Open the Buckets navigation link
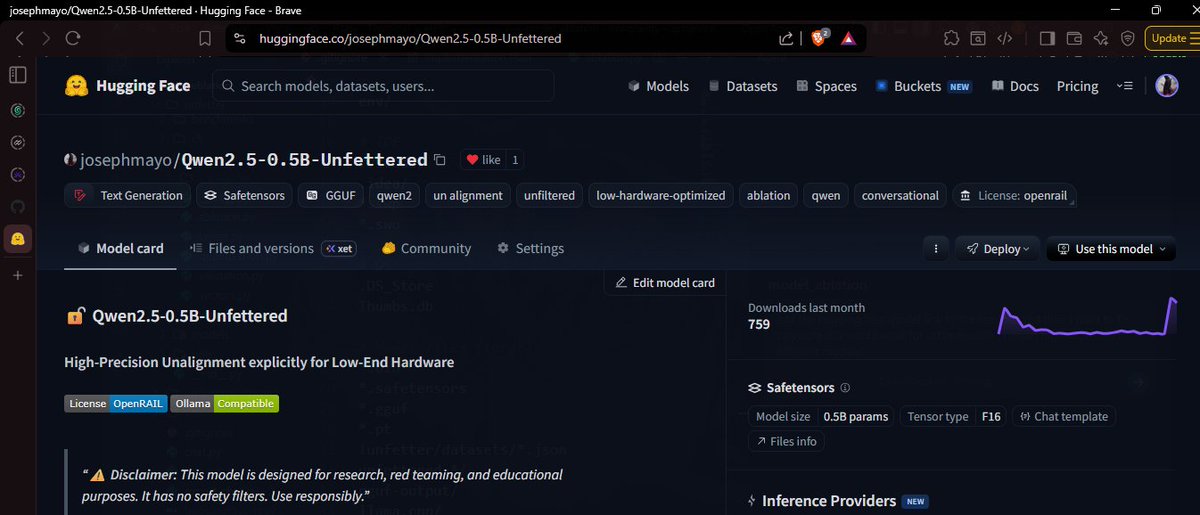 coord(923,86)
